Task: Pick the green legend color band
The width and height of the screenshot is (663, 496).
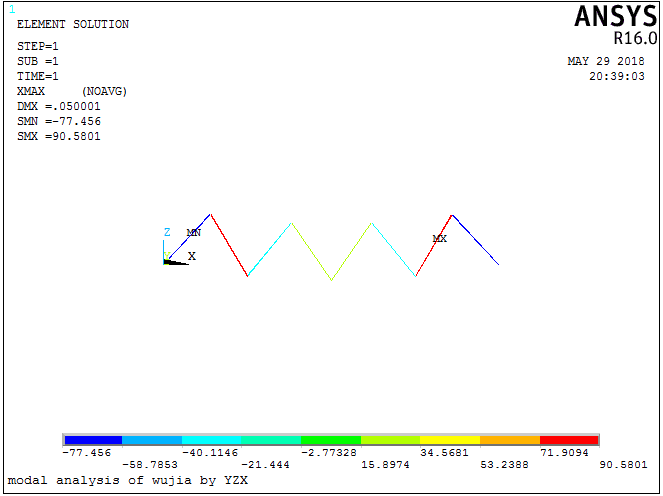Action: point(330,440)
